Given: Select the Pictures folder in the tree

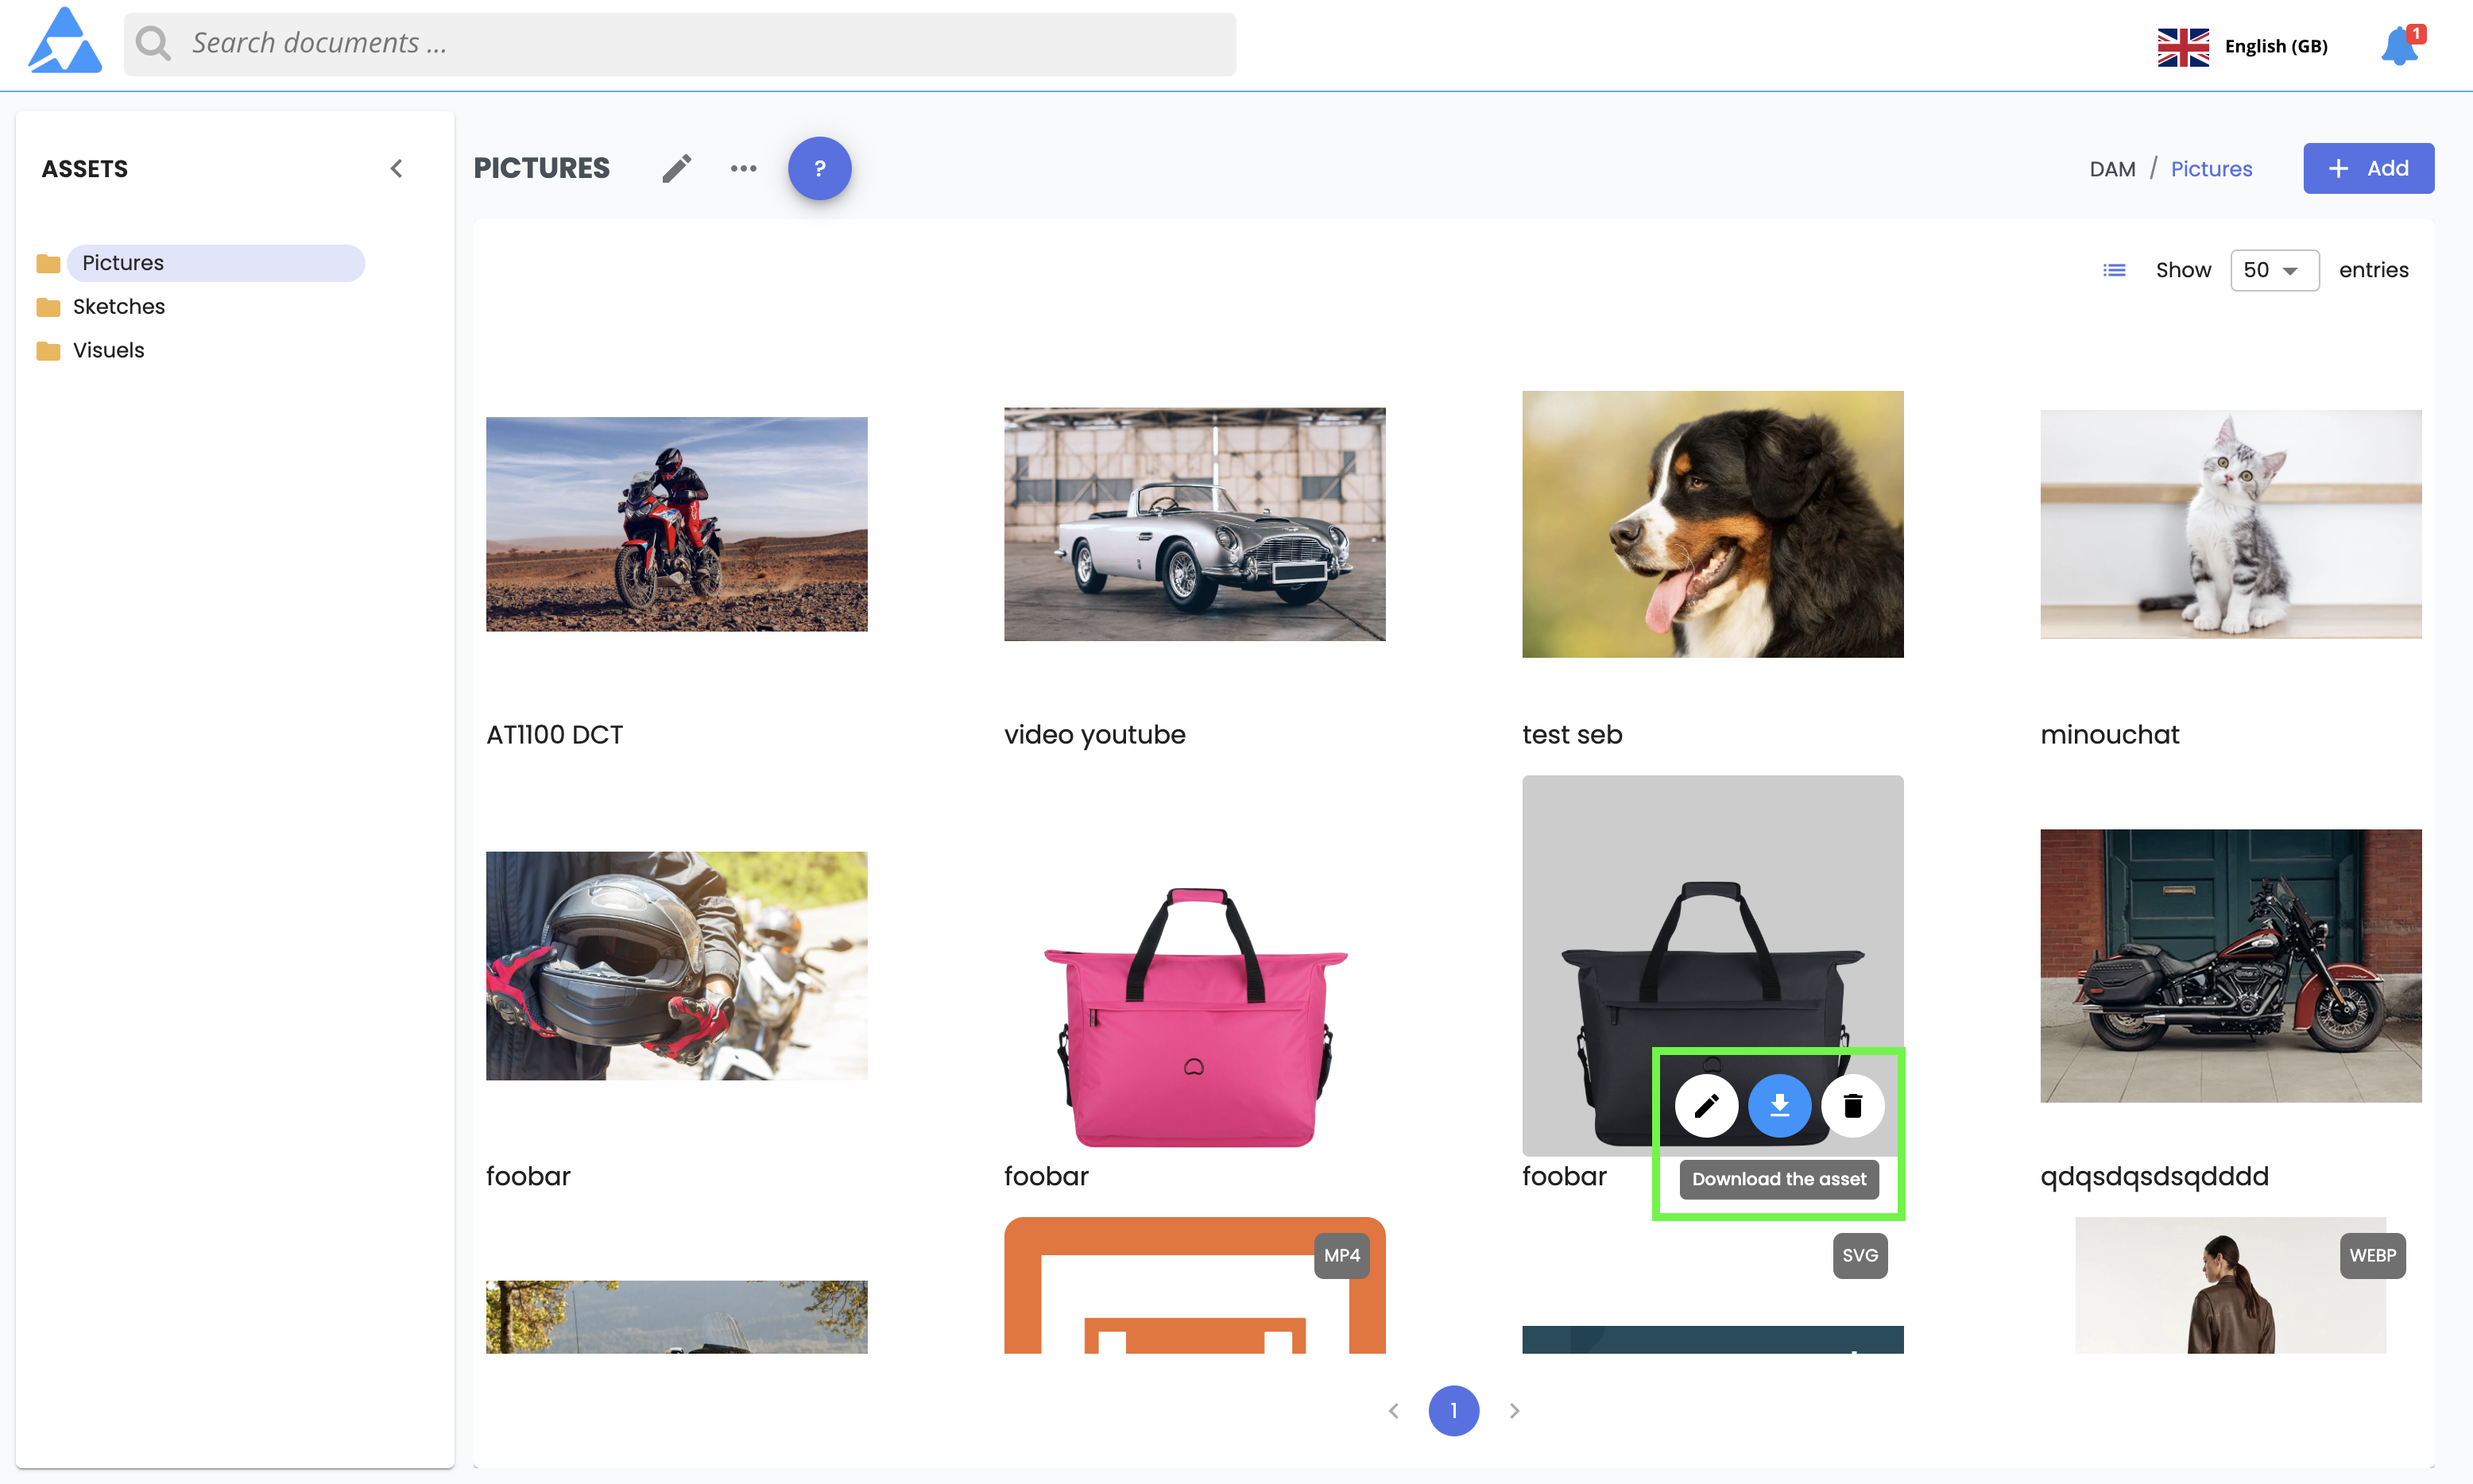Looking at the screenshot, I should click(x=215, y=262).
